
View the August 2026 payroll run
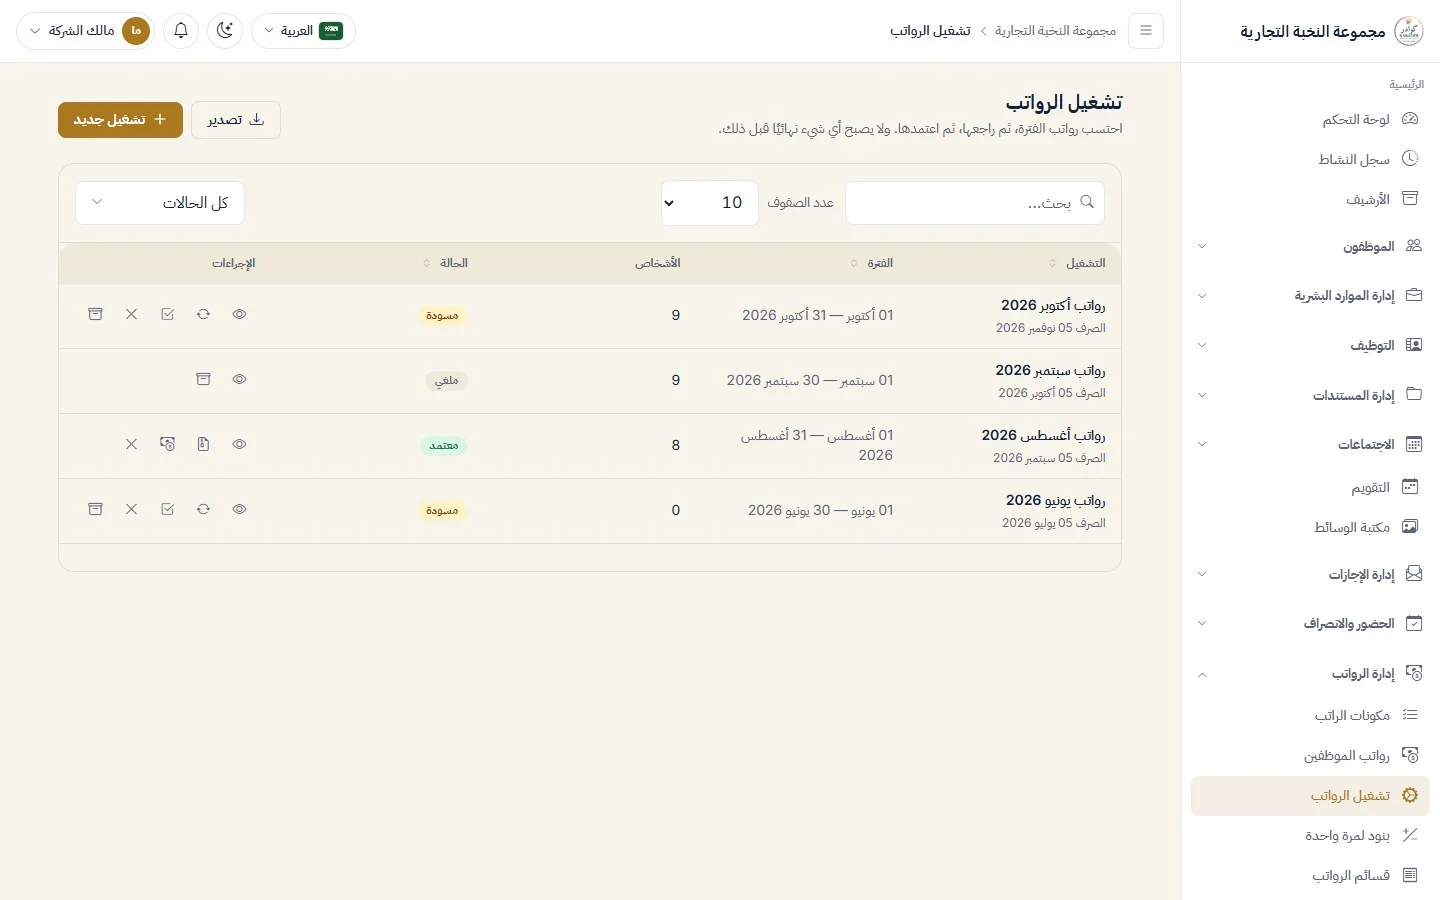click(x=239, y=444)
